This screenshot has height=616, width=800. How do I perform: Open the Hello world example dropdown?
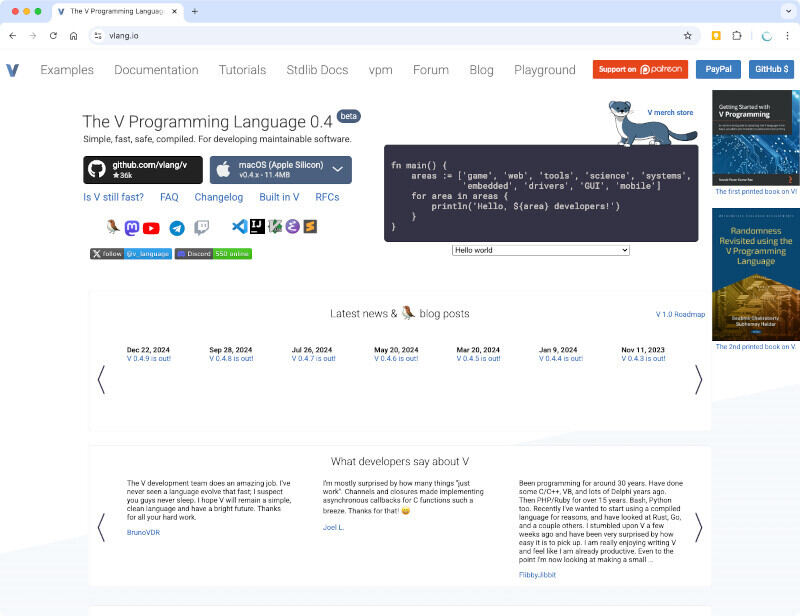[540, 249]
